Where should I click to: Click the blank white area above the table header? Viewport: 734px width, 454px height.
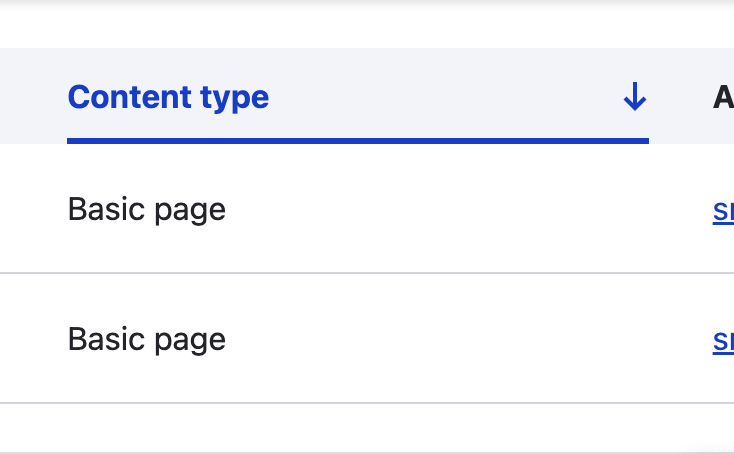(367, 27)
